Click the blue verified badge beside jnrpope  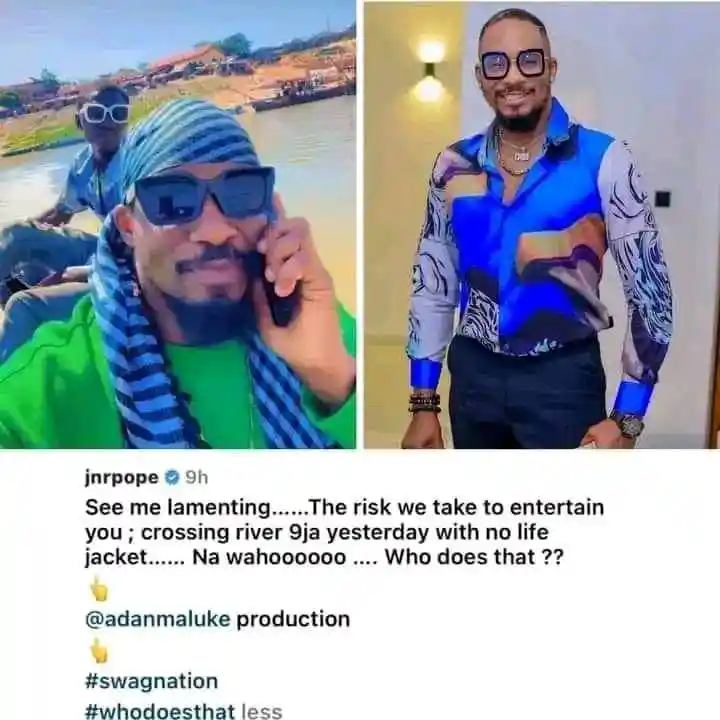coord(172,478)
